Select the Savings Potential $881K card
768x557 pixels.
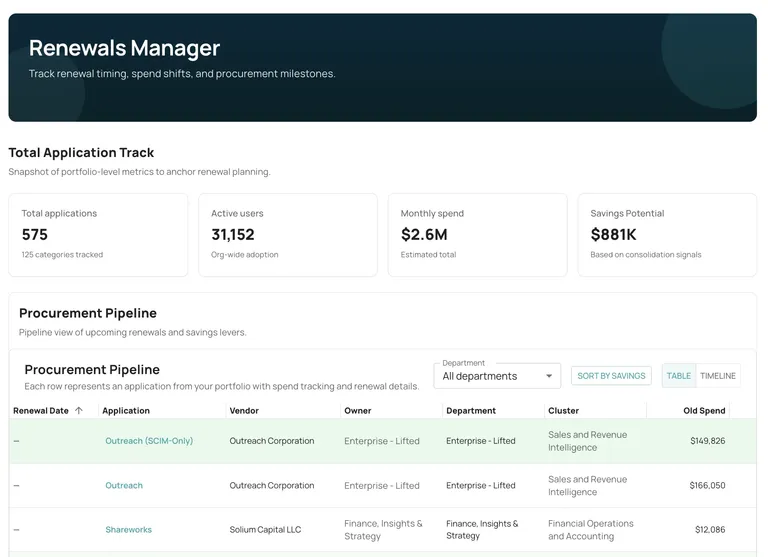click(x=667, y=235)
